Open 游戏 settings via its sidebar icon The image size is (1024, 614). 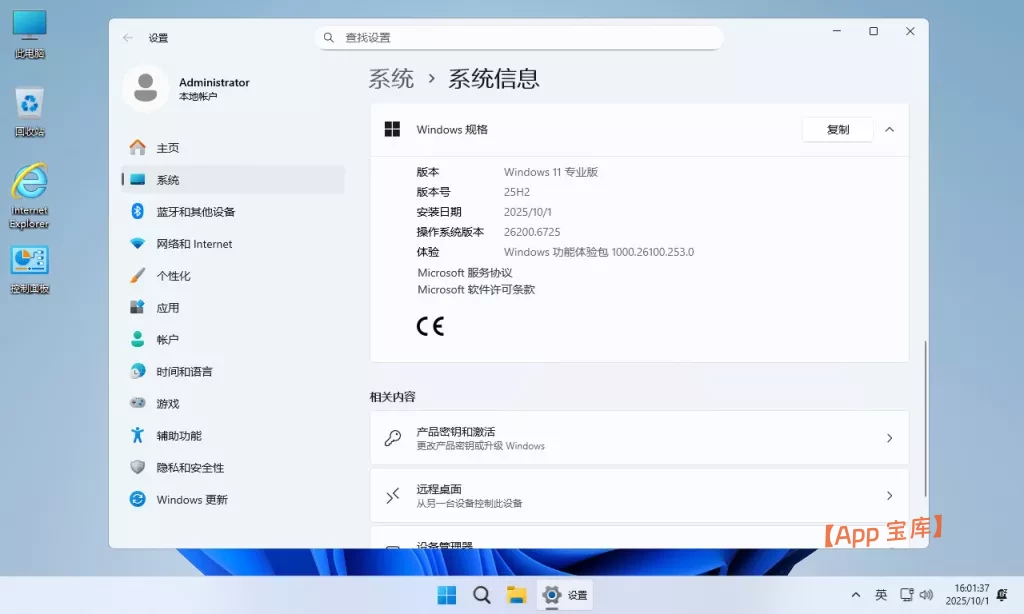(x=136, y=403)
